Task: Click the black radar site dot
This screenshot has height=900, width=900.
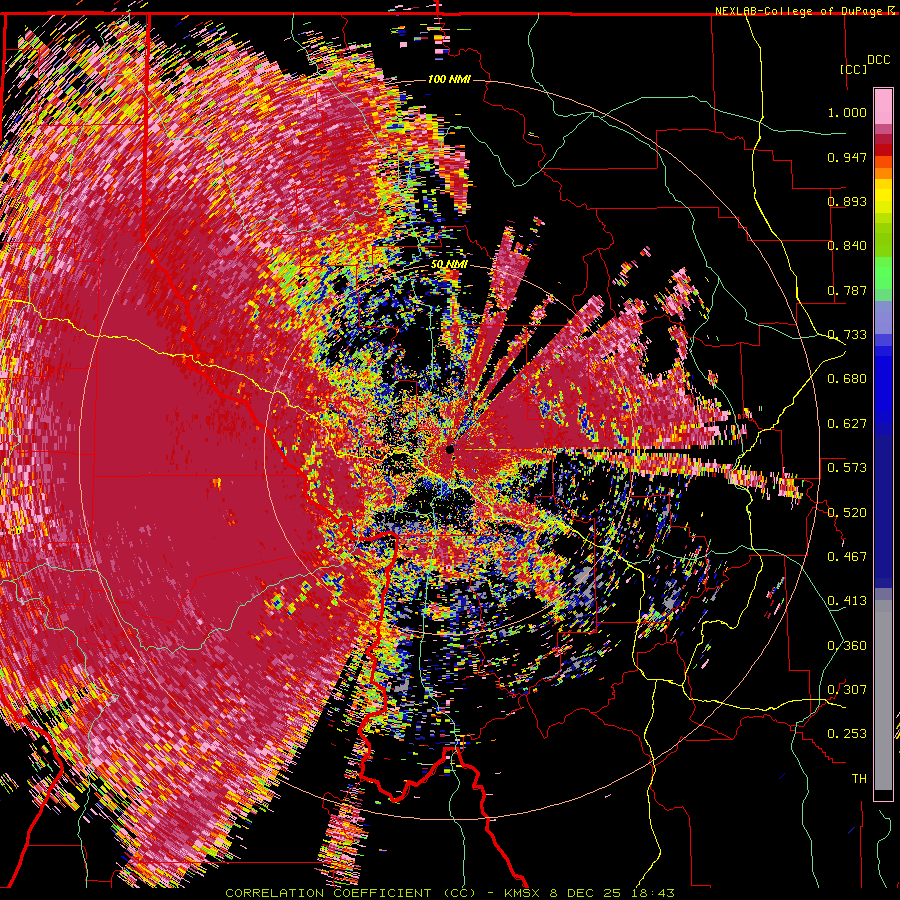Action: [x=450, y=449]
